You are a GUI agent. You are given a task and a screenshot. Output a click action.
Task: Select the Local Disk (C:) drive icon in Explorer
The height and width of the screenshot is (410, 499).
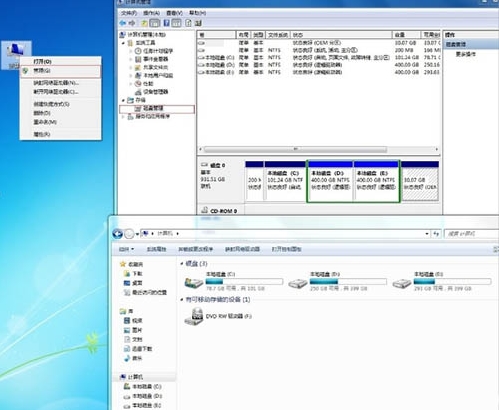click(x=194, y=283)
